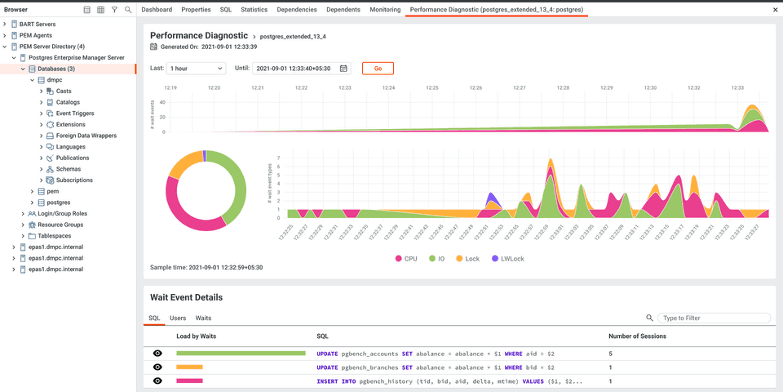This screenshot has width=784, height=392.
Task: Expand the pem database node
Action: coord(32,191)
